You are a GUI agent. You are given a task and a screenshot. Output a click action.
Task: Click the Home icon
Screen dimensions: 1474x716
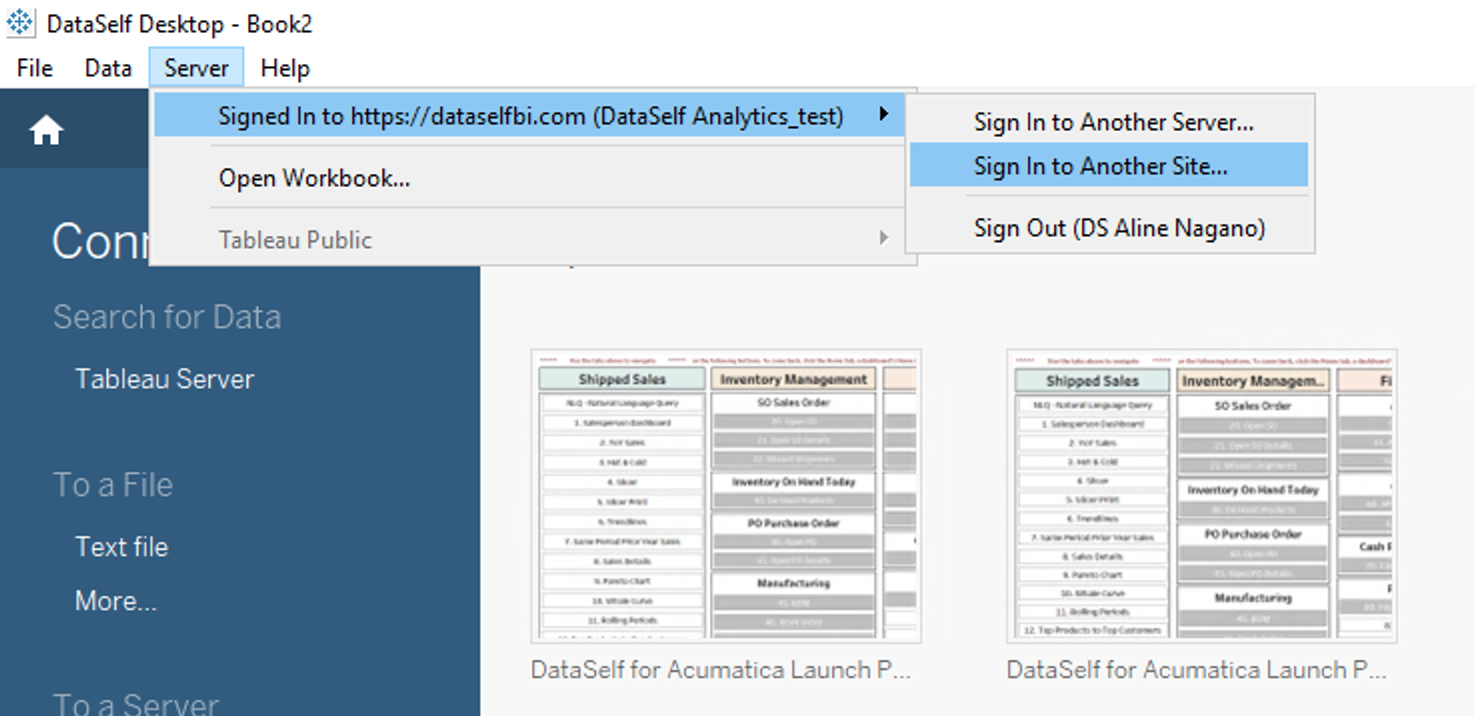pyautogui.click(x=46, y=130)
